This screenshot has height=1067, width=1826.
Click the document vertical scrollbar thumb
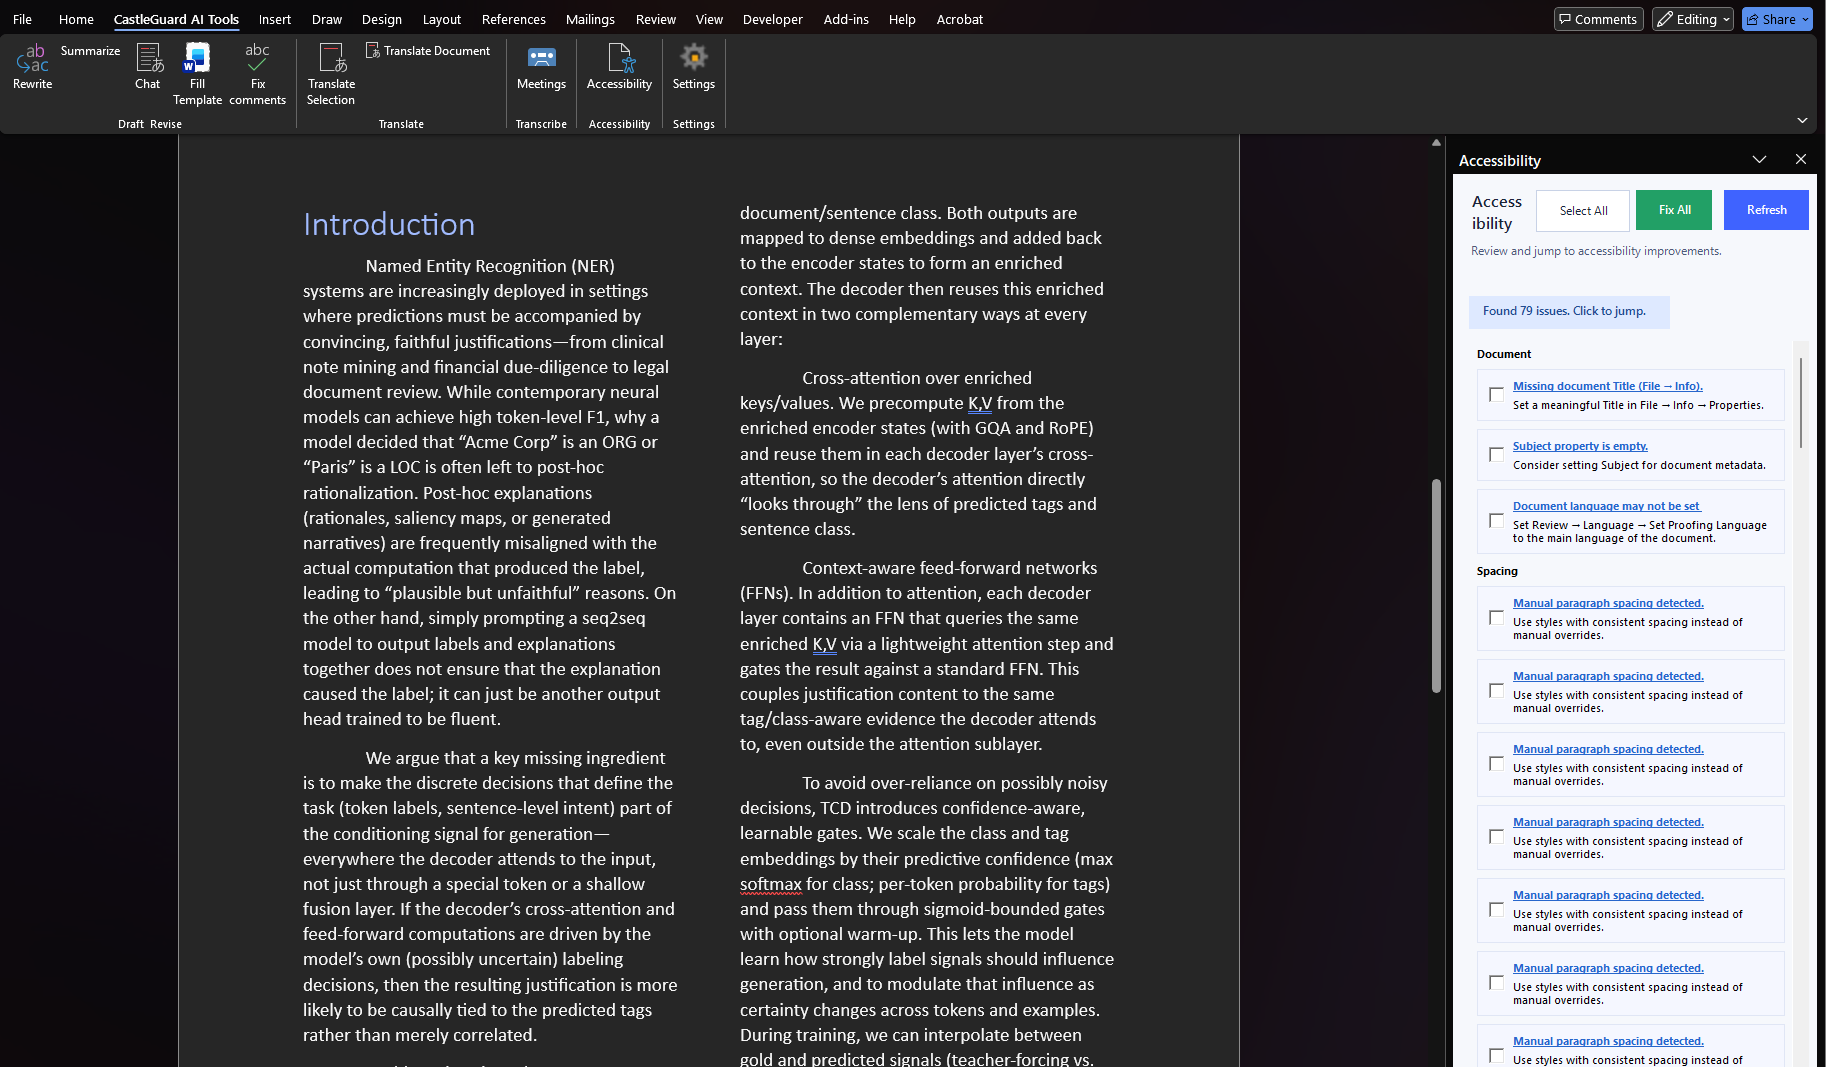point(1436,585)
